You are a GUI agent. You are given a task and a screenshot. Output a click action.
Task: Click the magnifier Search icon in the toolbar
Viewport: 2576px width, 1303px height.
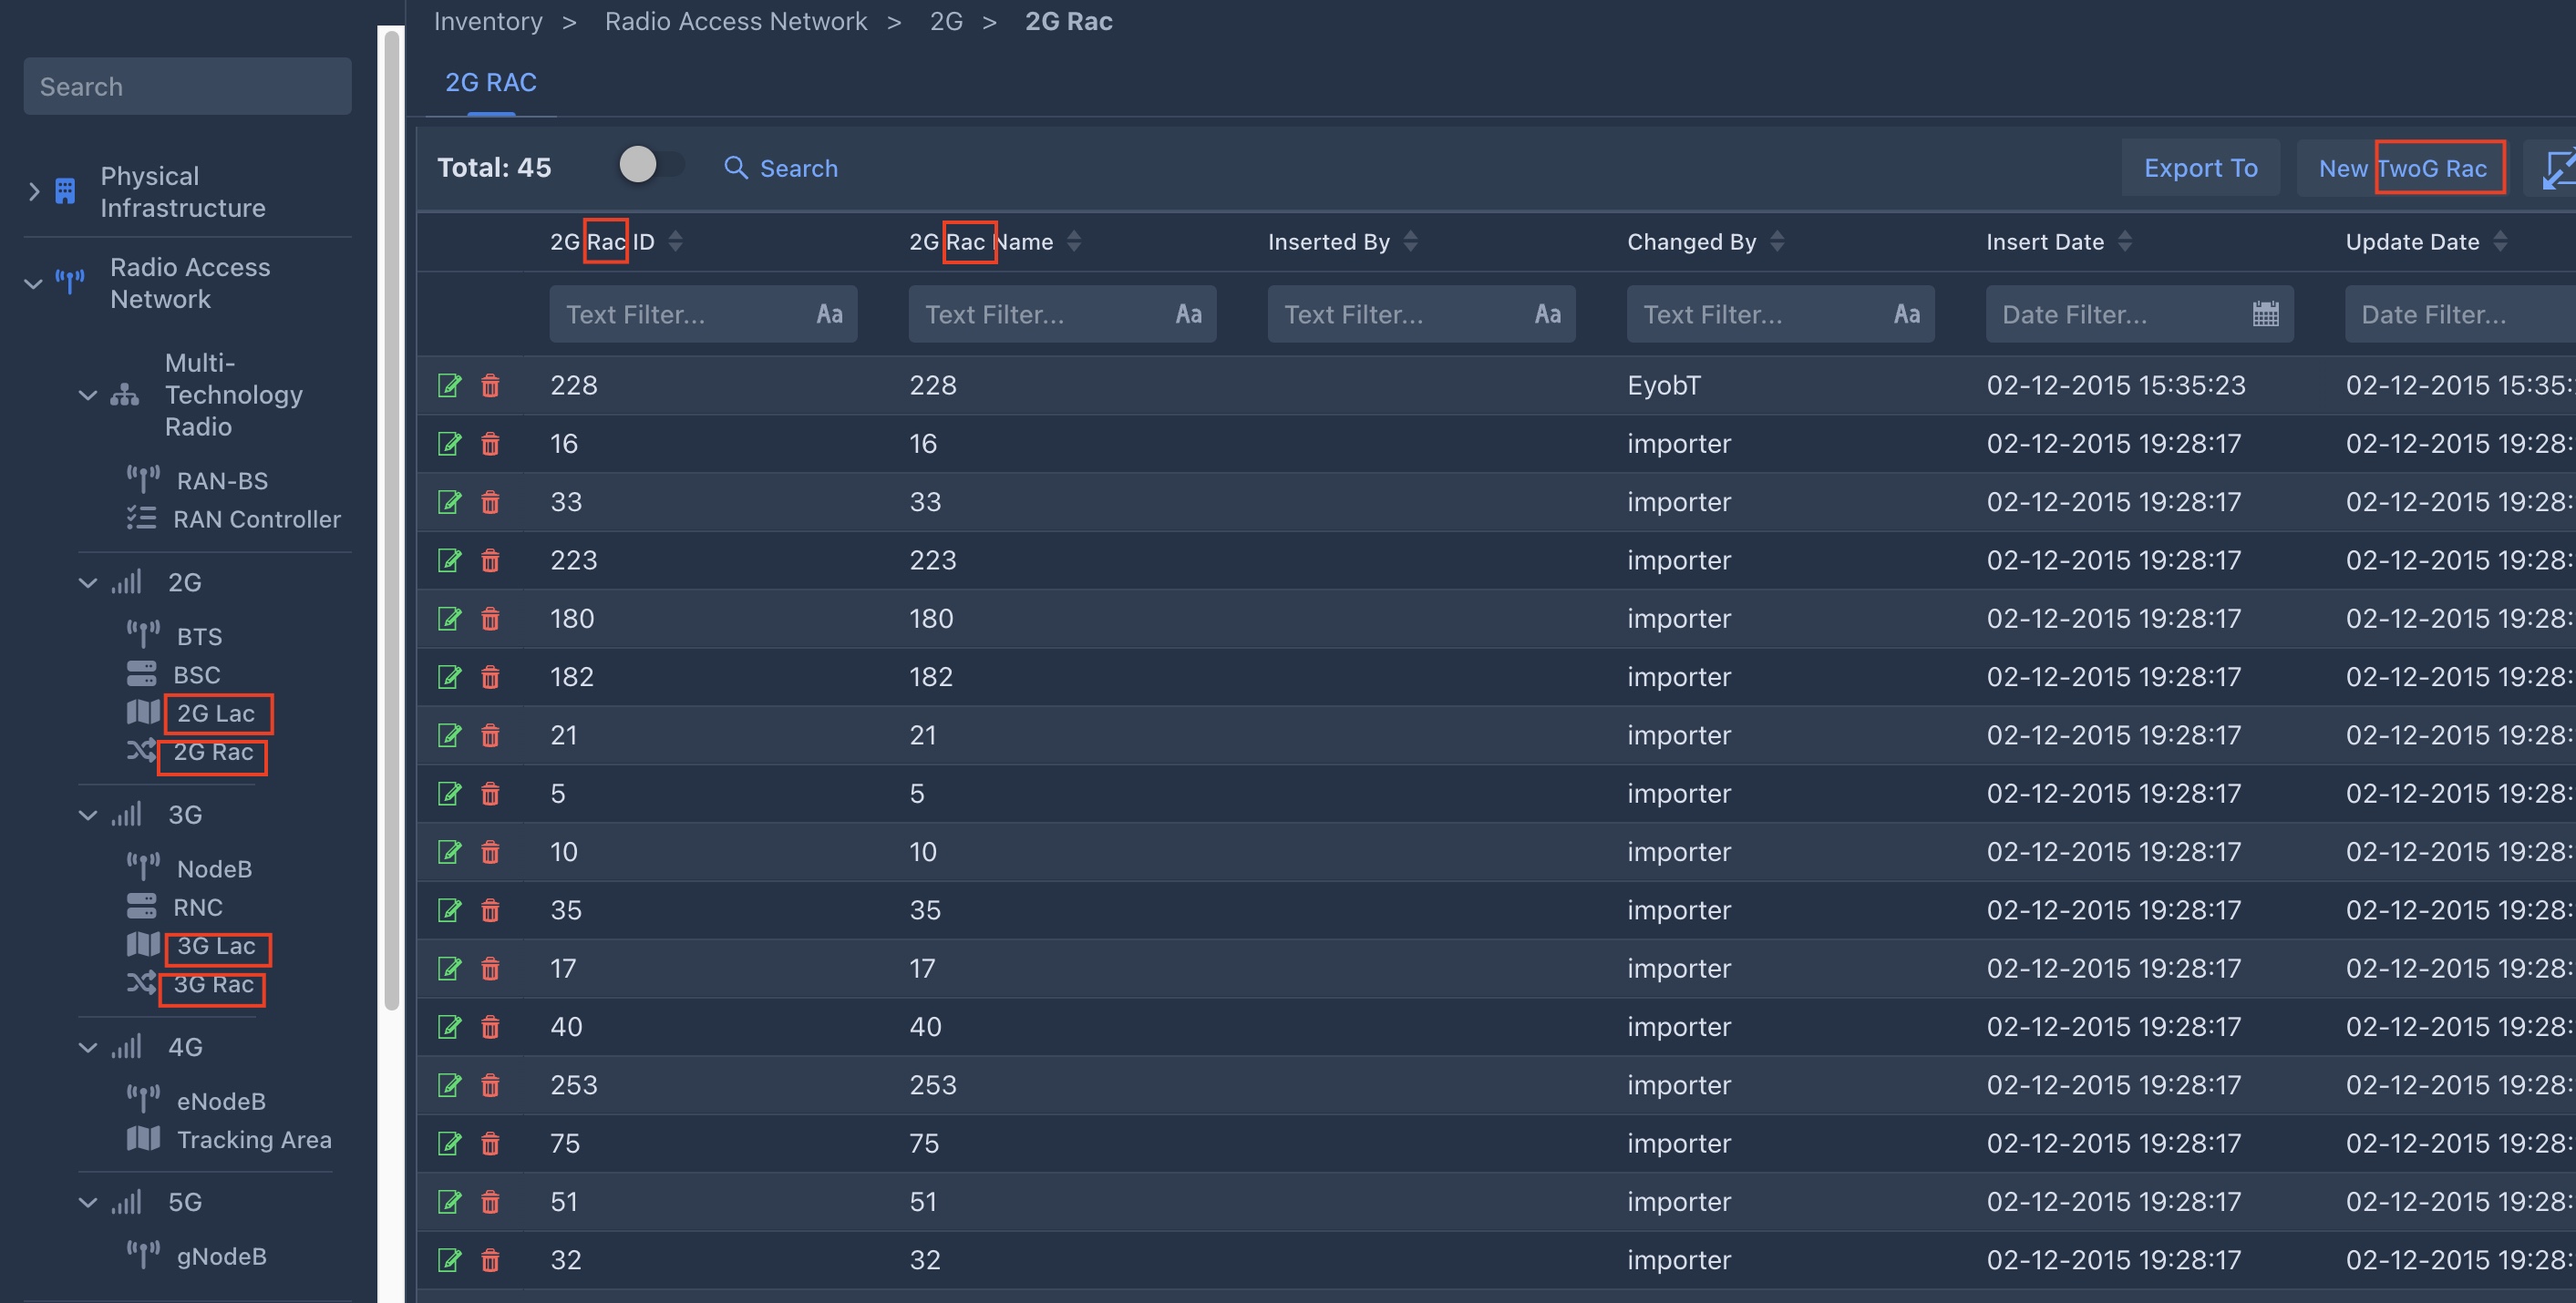coord(736,168)
